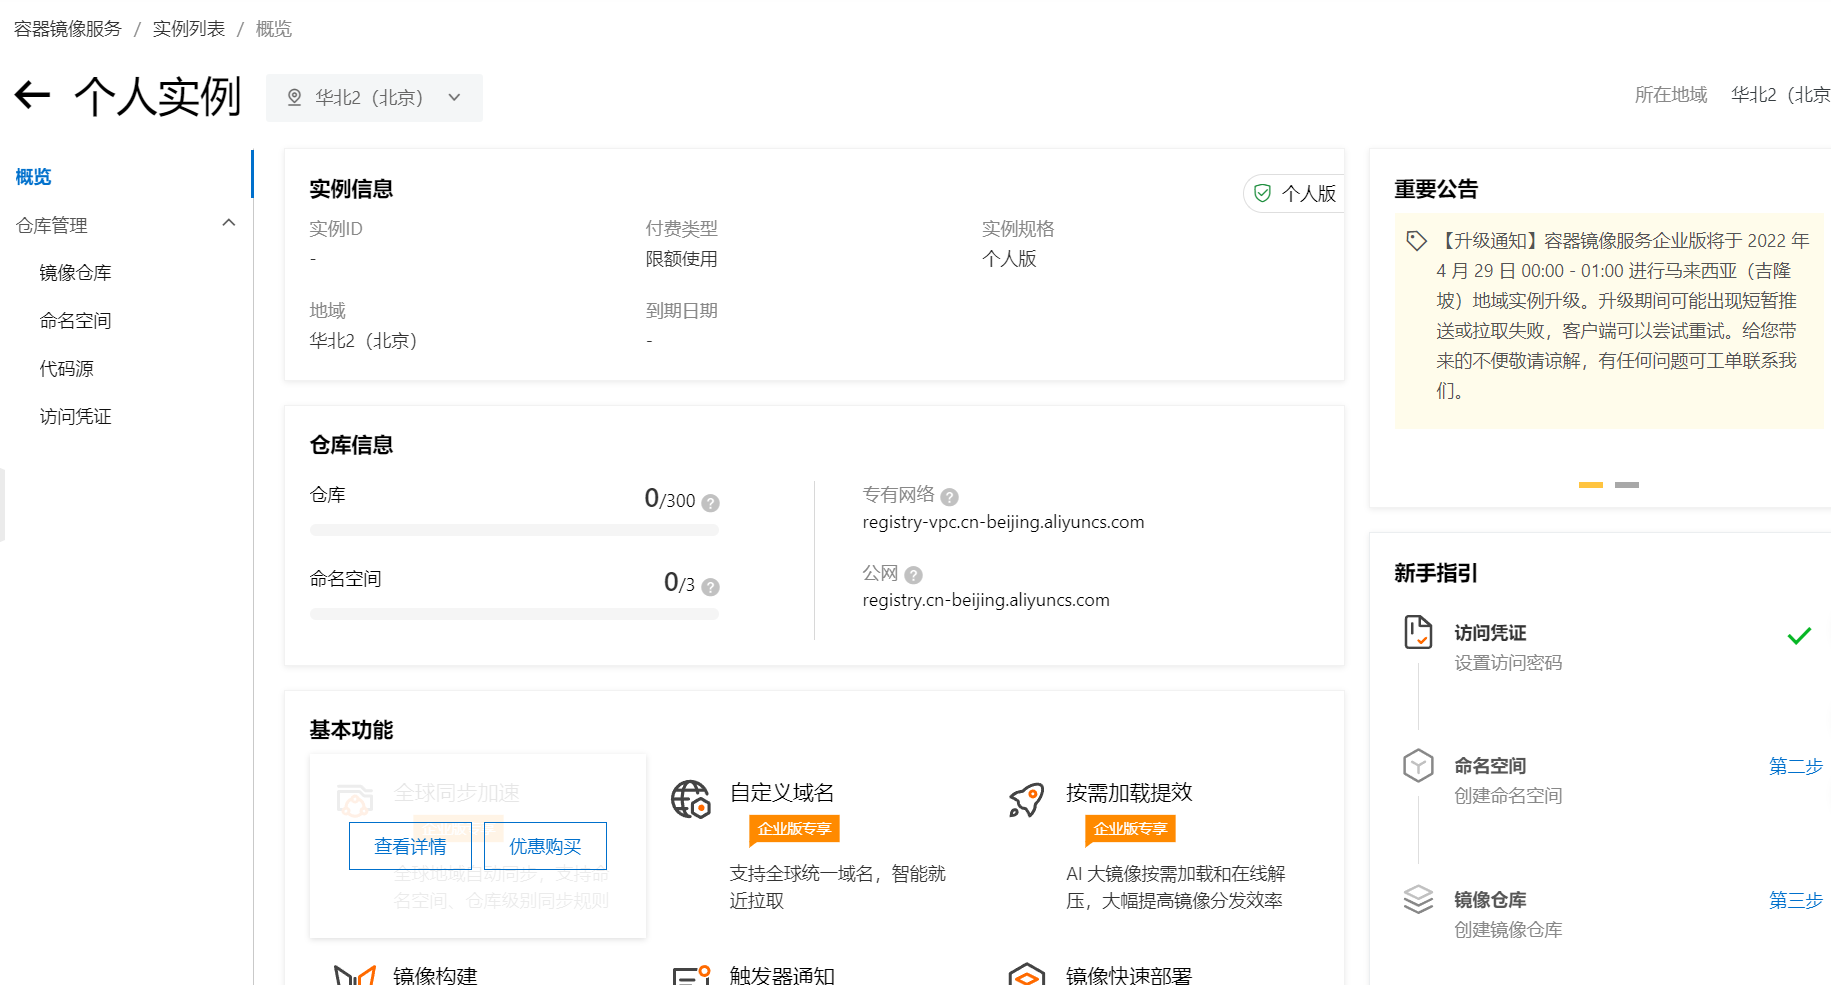The image size is (1831, 985).
Task: Click the 优惠购买 button
Action: 545,846
